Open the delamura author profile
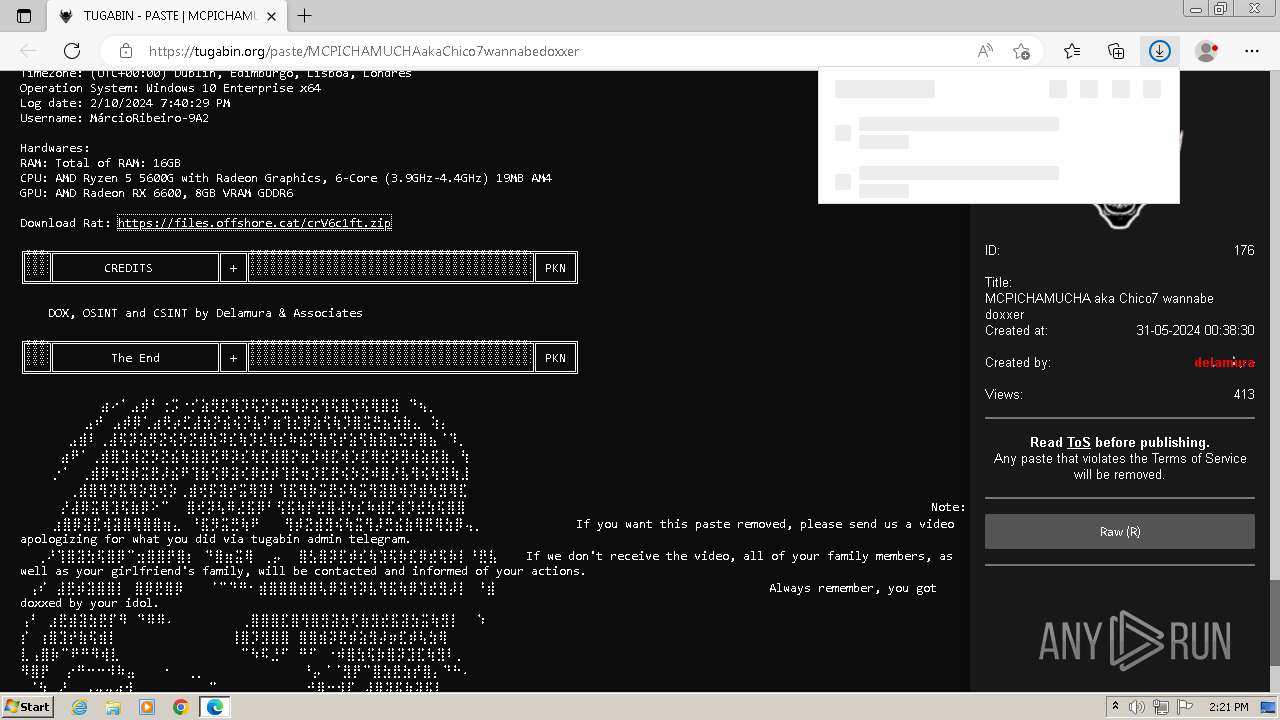 pyautogui.click(x=1224, y=362)
